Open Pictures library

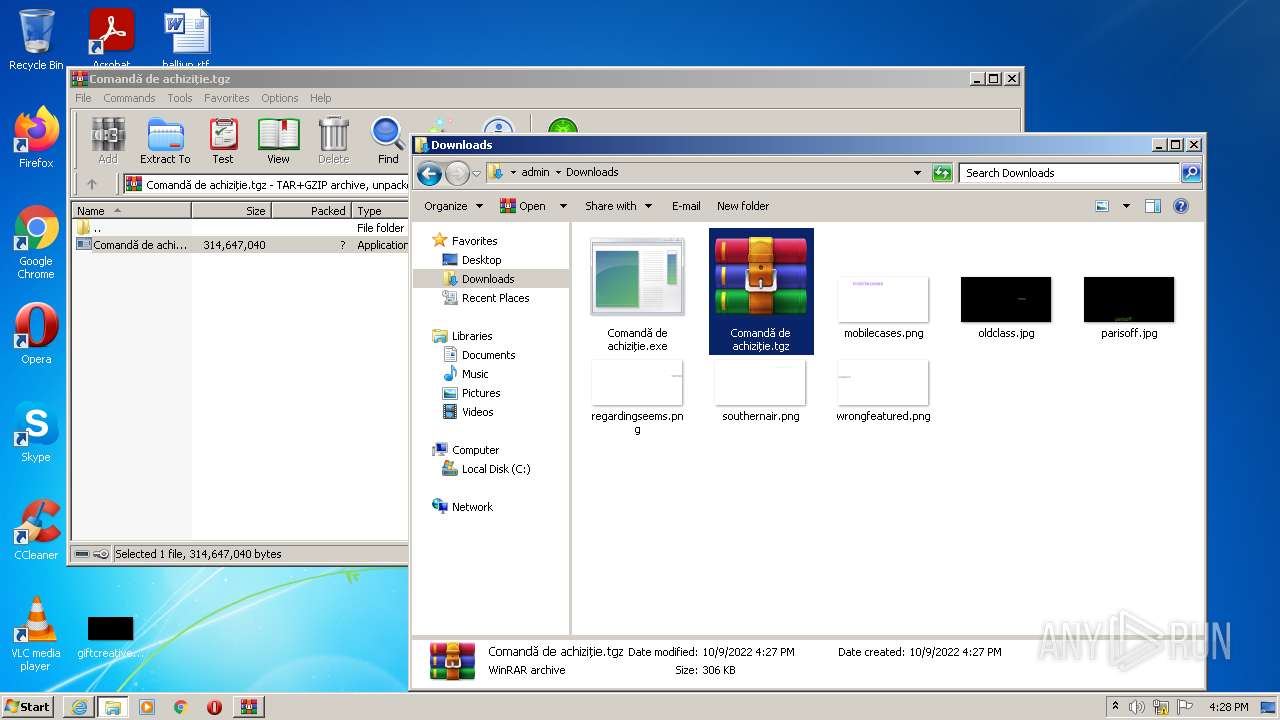pos(472,393)
